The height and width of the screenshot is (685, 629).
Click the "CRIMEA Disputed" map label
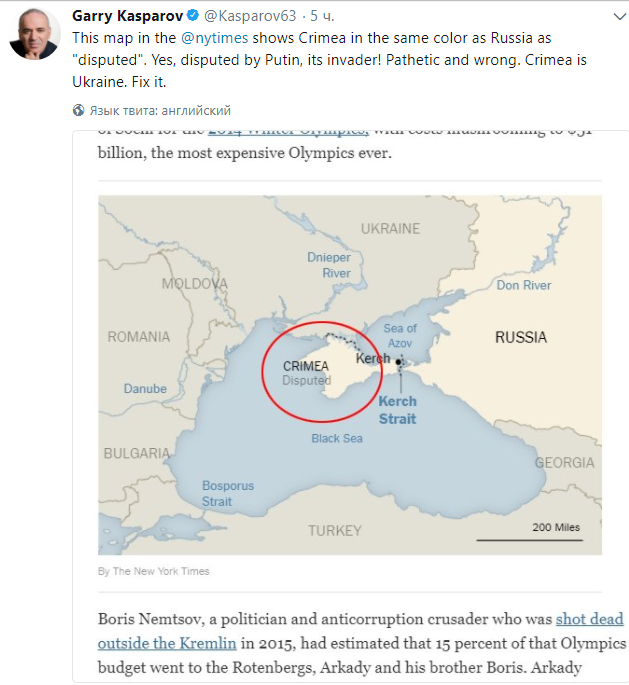[306, 373]
